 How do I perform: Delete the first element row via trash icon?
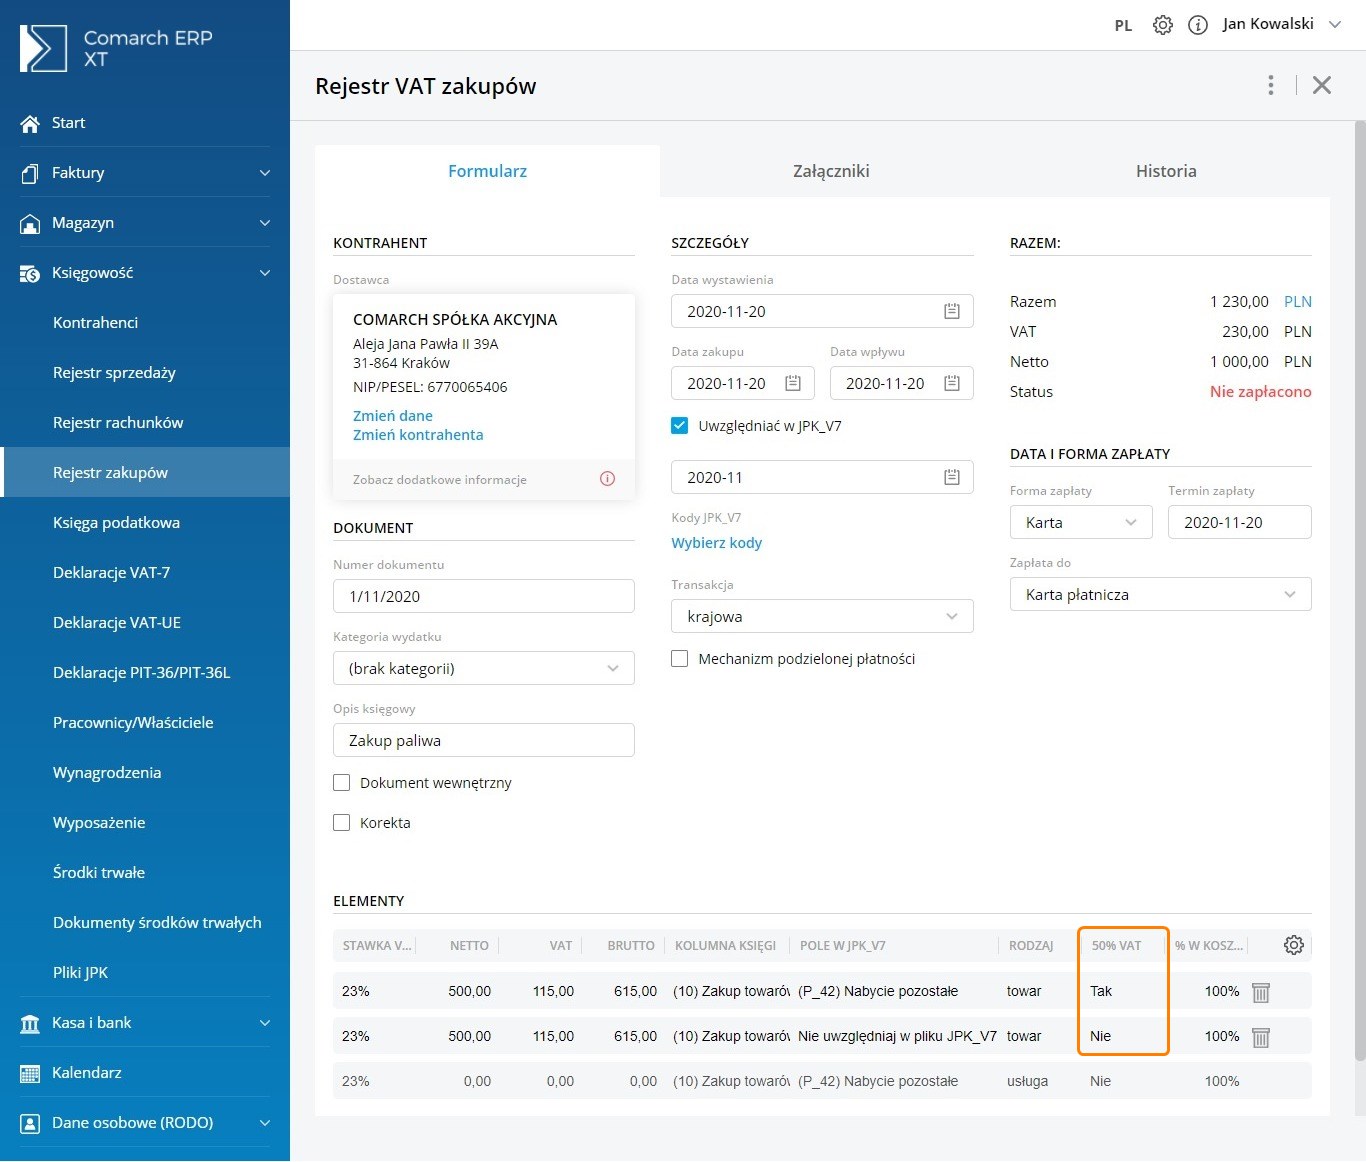(1260, 992)
